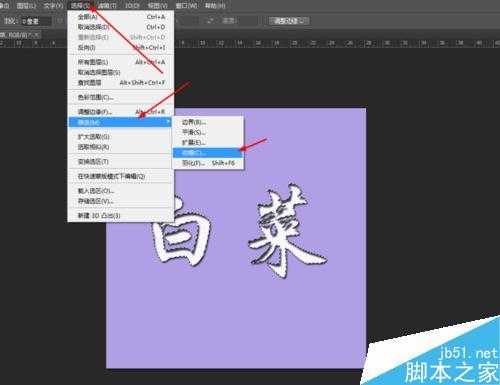Image resolution: width=500 pixels, height=385 pixels.
Task: Close the open 选择(S) menu via its title
Action: pyautogui.click(x=80, y=6)
